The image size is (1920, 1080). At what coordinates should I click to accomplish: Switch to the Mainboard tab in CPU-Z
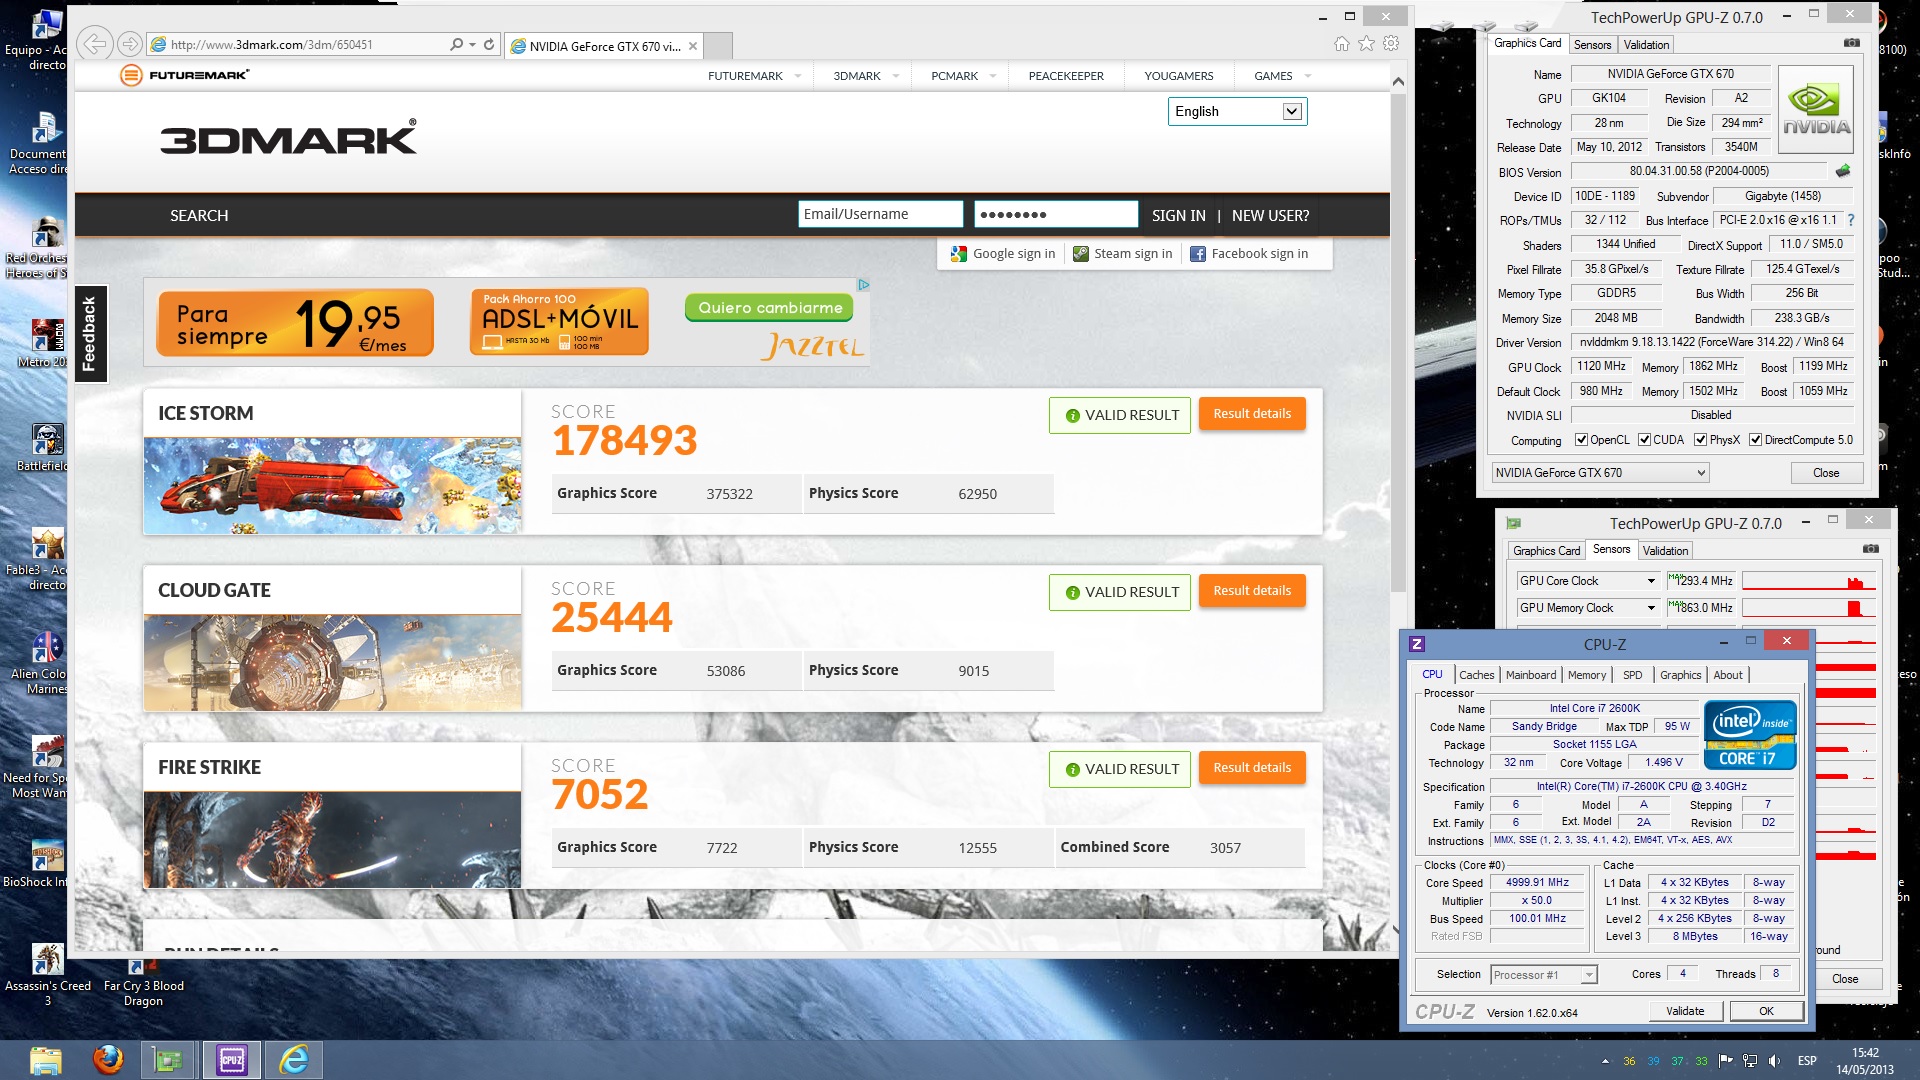tap(1530, 675)
